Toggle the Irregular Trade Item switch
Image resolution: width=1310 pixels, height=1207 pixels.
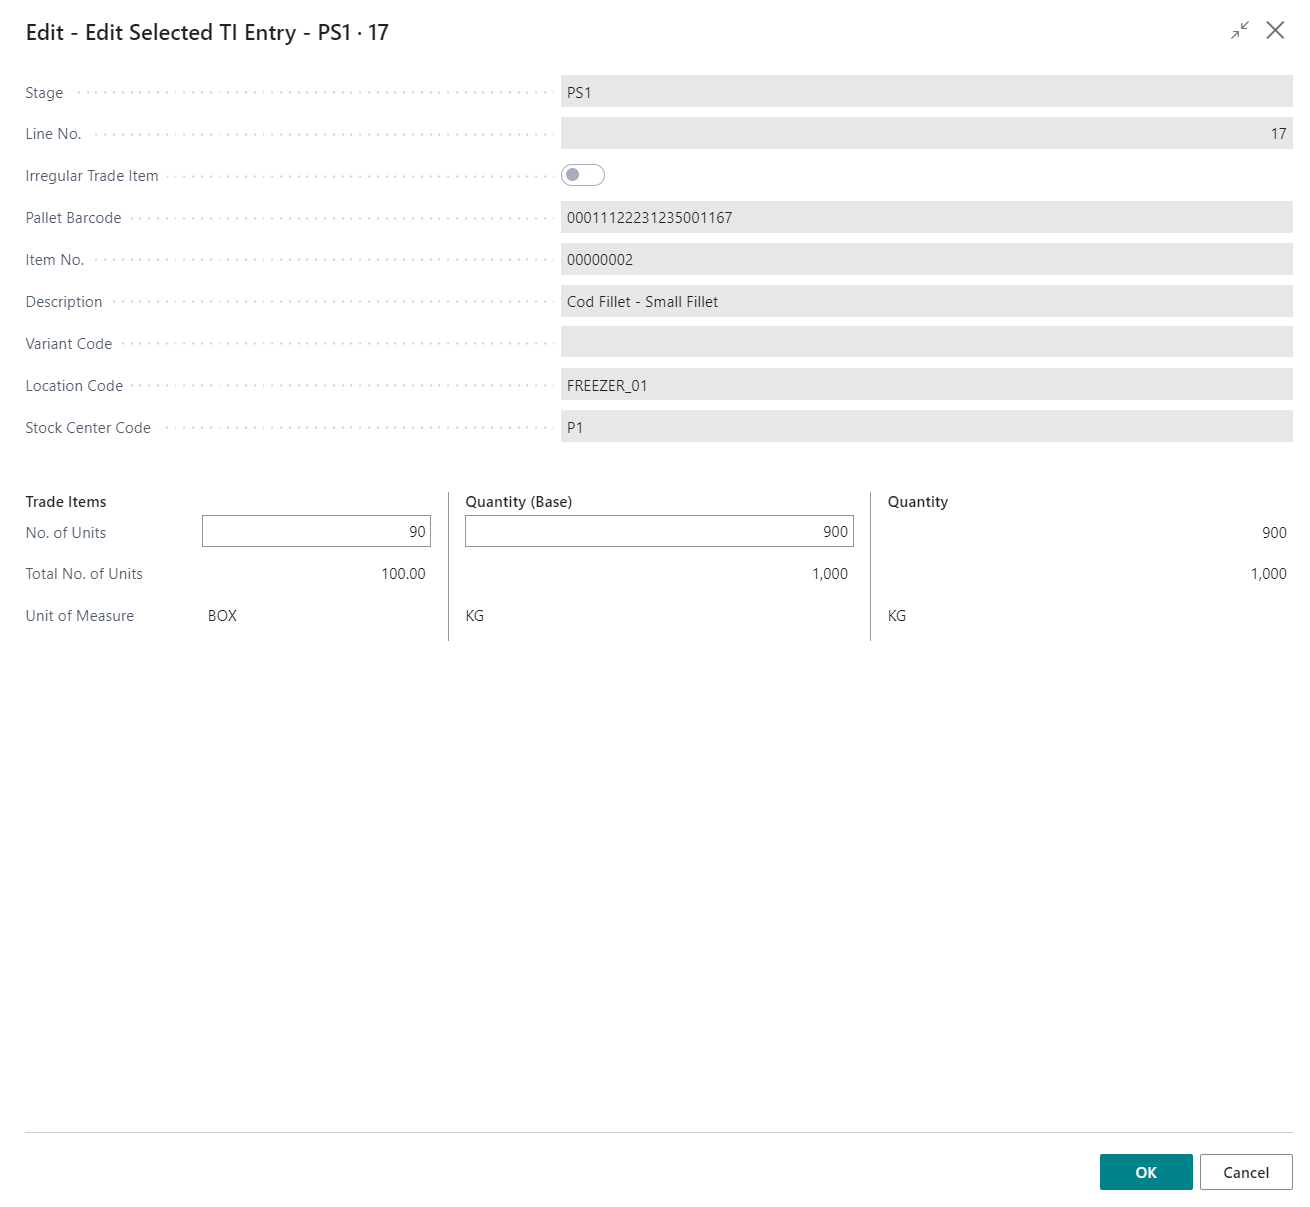[x=583, y=176]
